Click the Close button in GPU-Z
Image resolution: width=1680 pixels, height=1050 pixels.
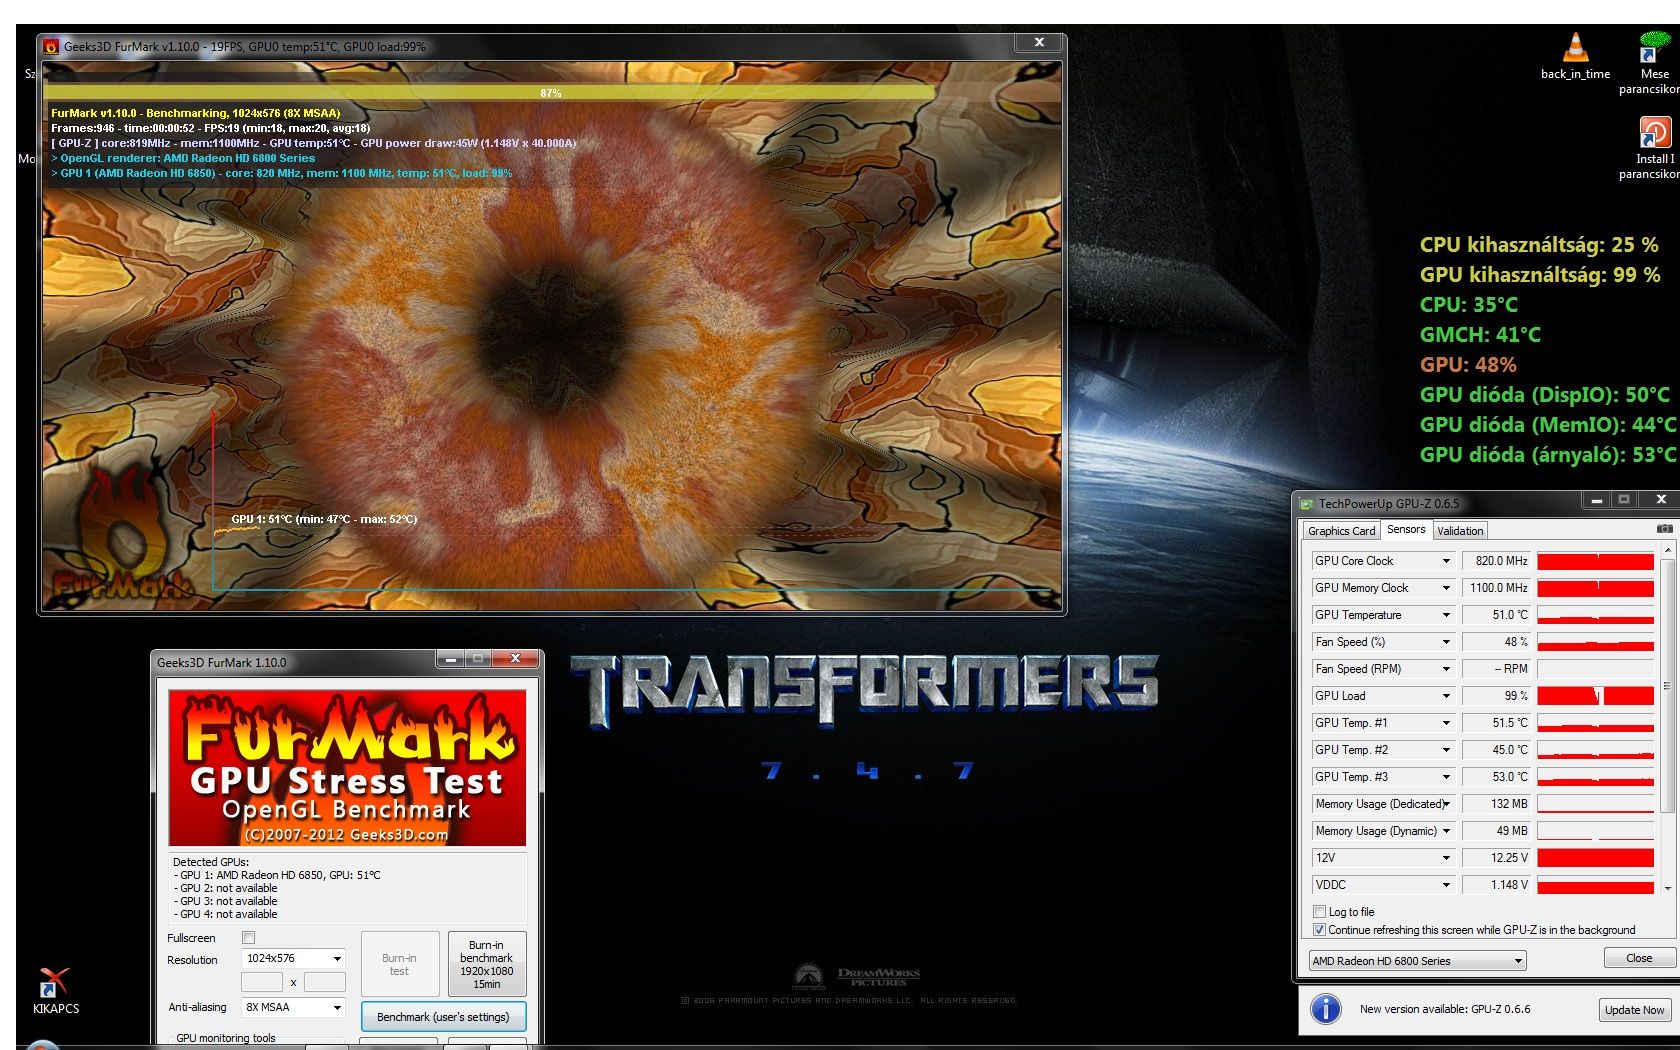(1639, 958)
